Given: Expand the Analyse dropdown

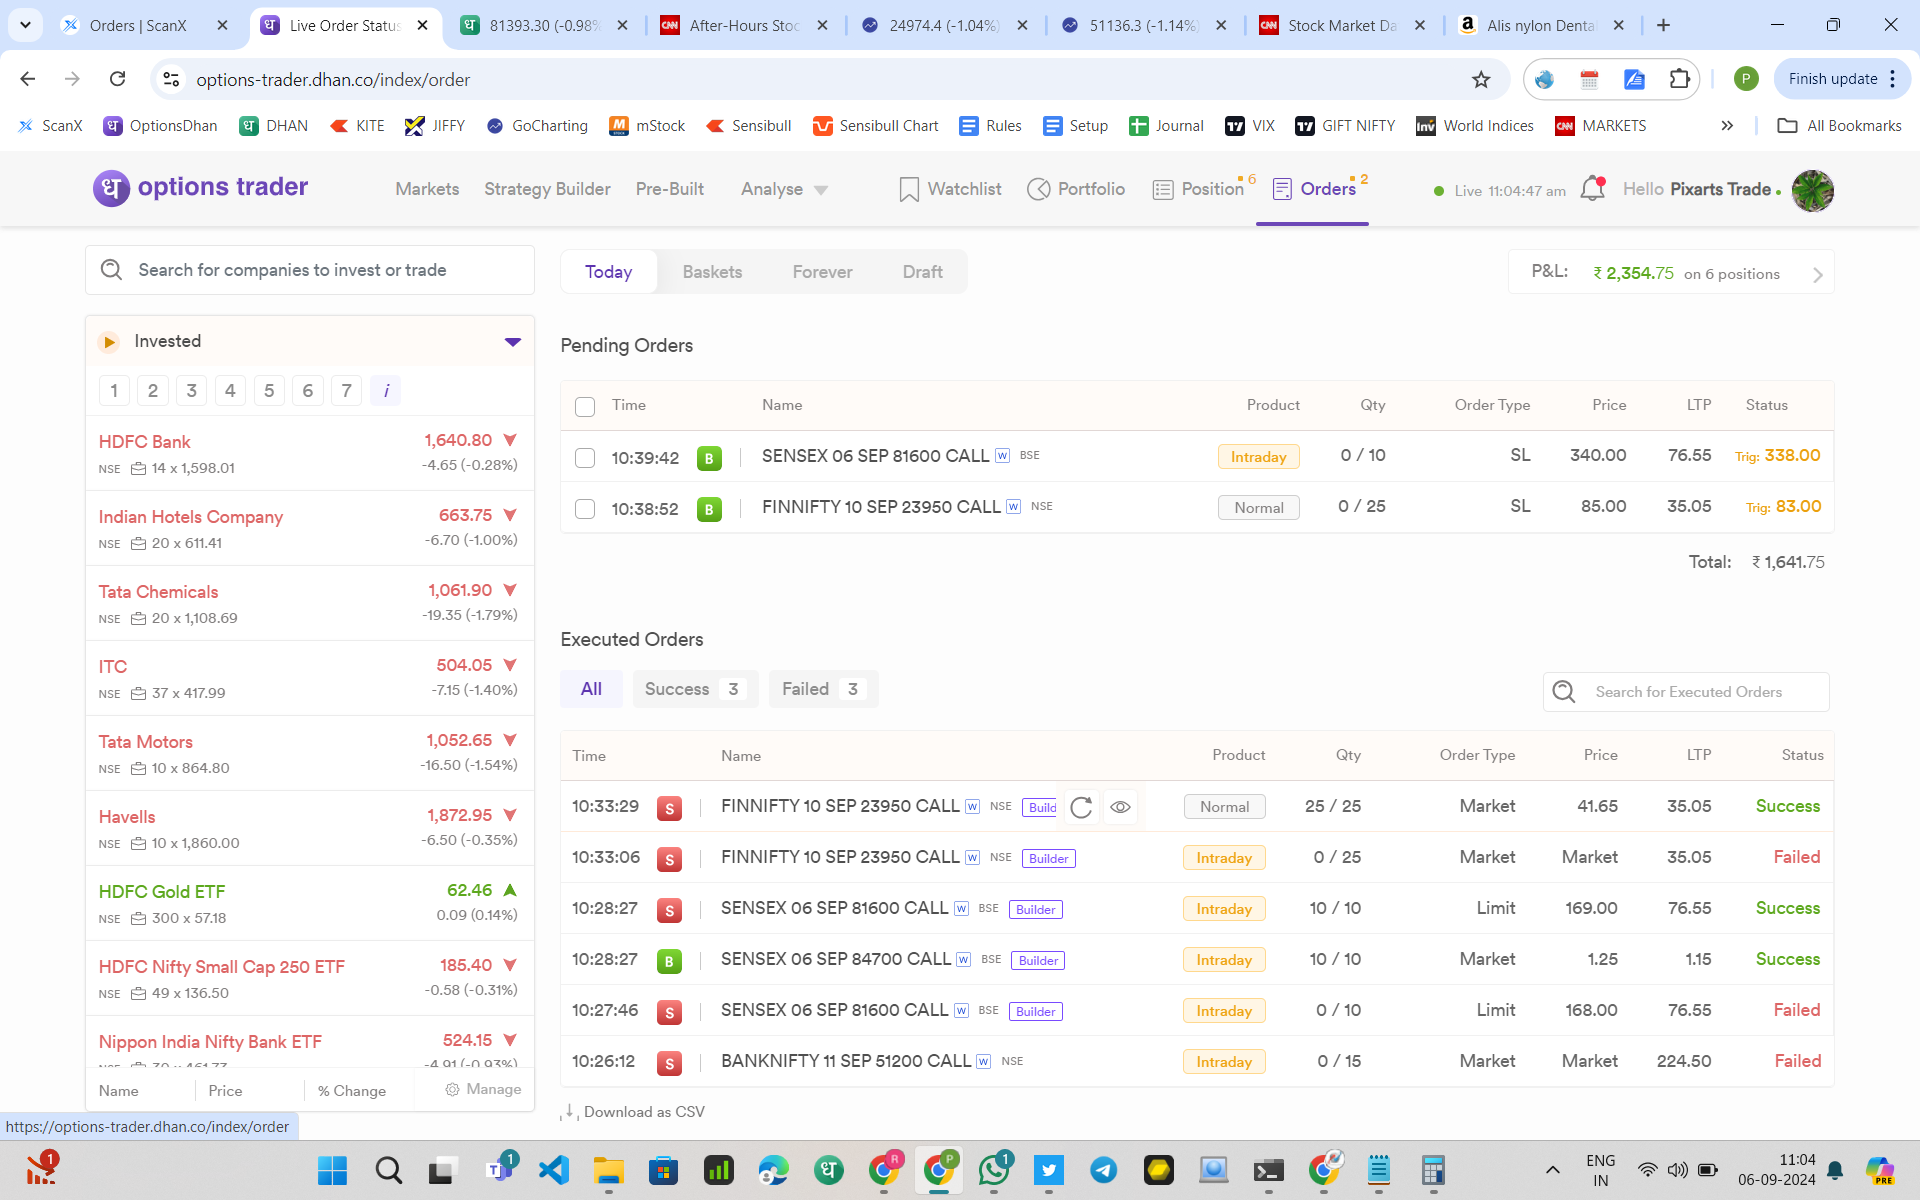Looking at the screenshot, I should coord(784,189).
